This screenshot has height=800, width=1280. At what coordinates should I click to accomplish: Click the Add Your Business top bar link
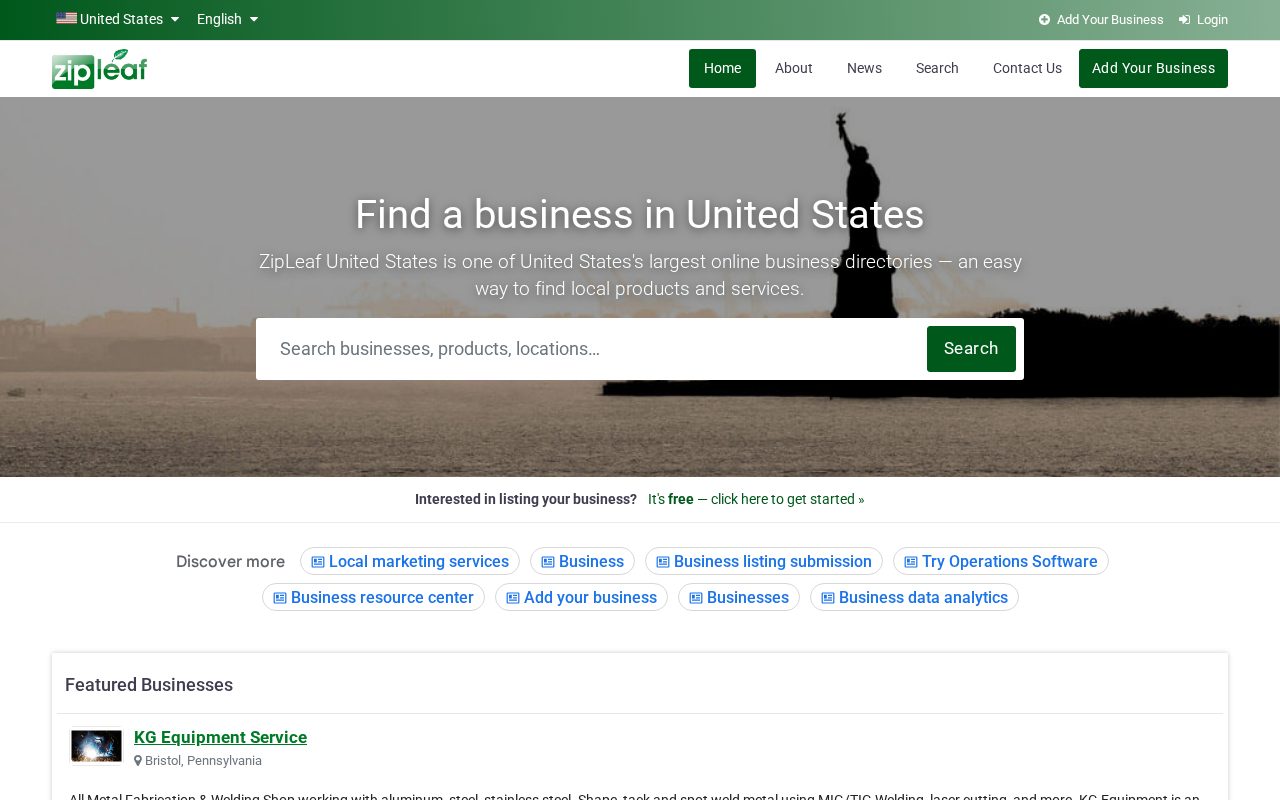(1101, 19)
